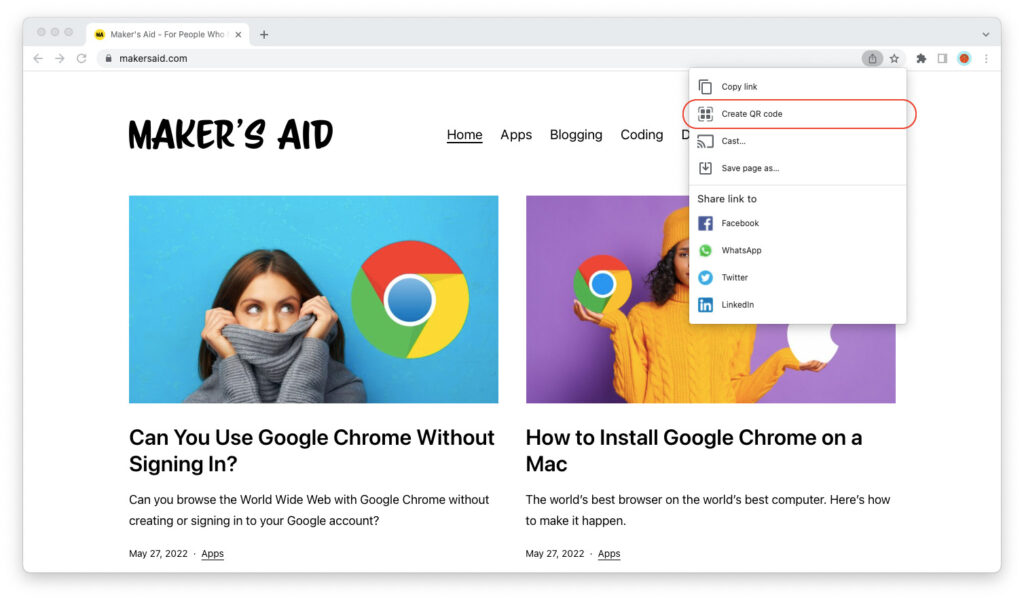Screen dimensions: 1024x601
Task: Click the "Share link to" heading
Action: pyautogui.click(x=727, y=199)
